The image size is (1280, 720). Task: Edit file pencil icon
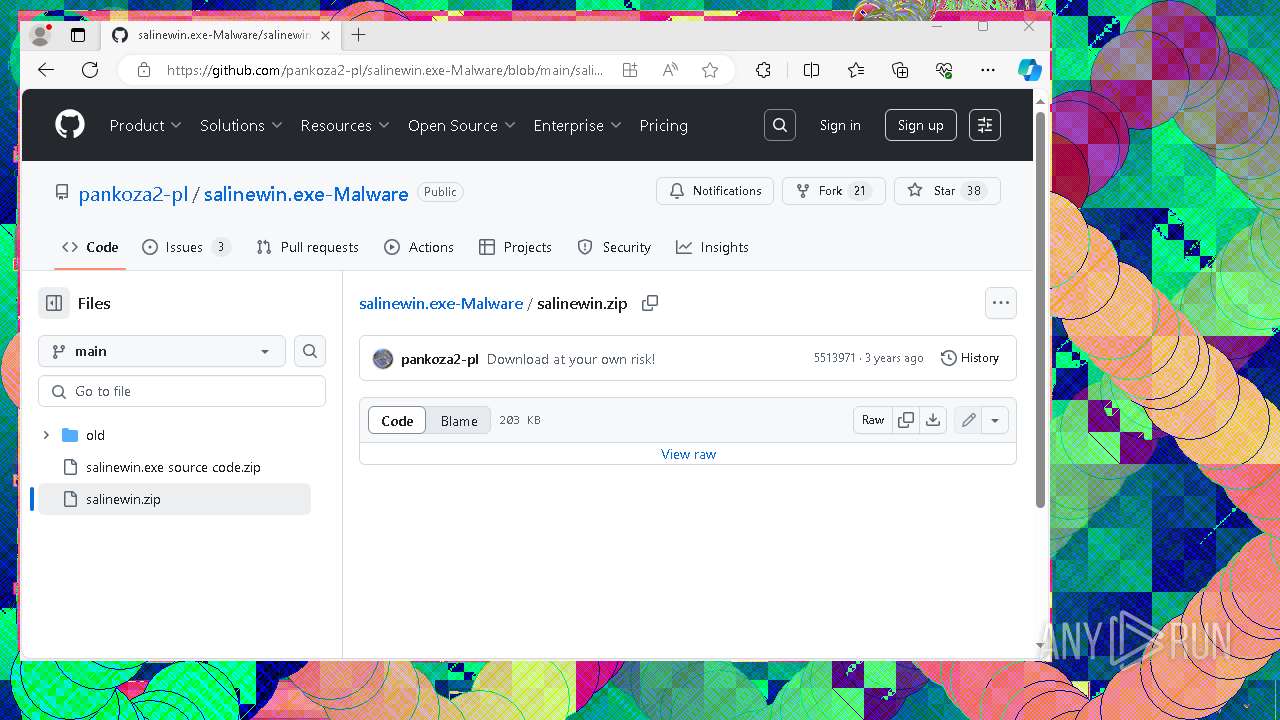968,420
